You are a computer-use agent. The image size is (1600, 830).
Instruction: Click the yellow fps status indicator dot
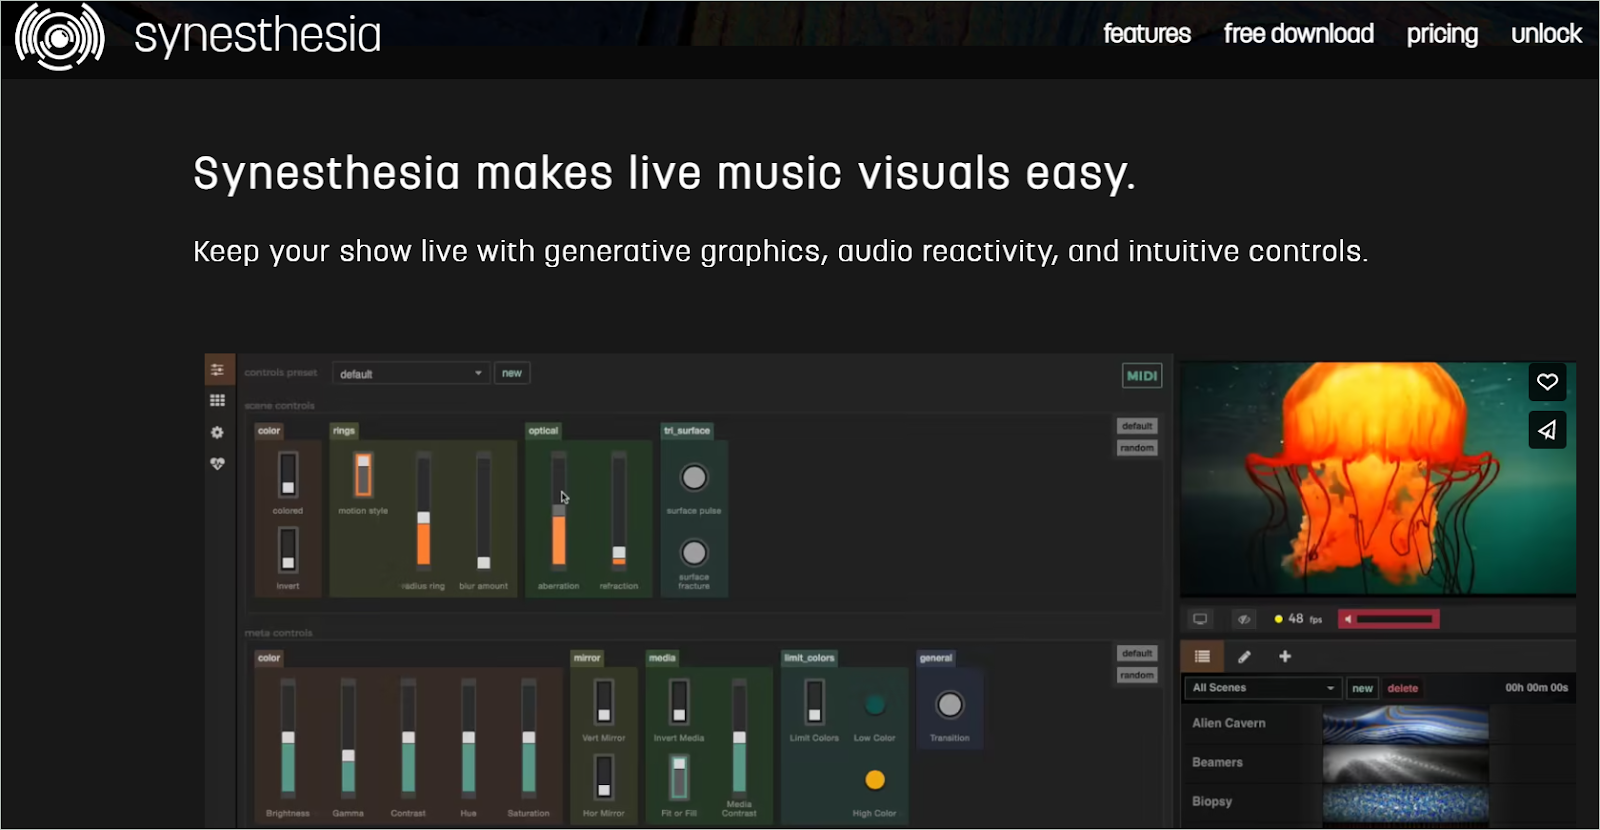1278,619
